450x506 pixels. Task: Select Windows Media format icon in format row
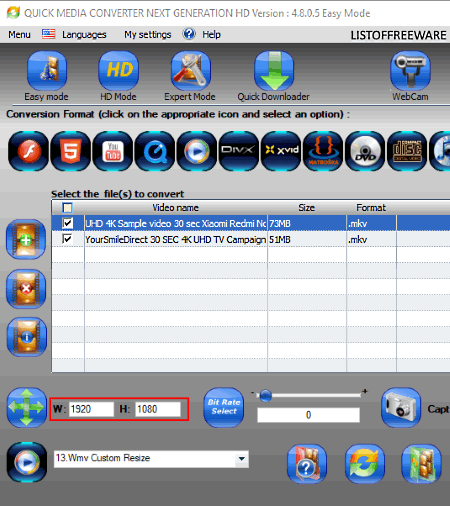(197, 151)
